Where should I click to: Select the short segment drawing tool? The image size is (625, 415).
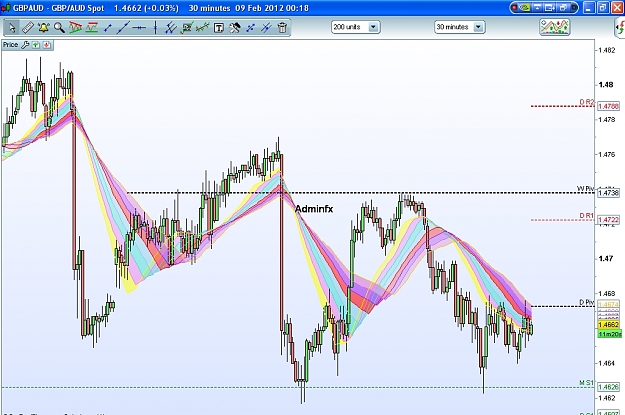[107, 28]
